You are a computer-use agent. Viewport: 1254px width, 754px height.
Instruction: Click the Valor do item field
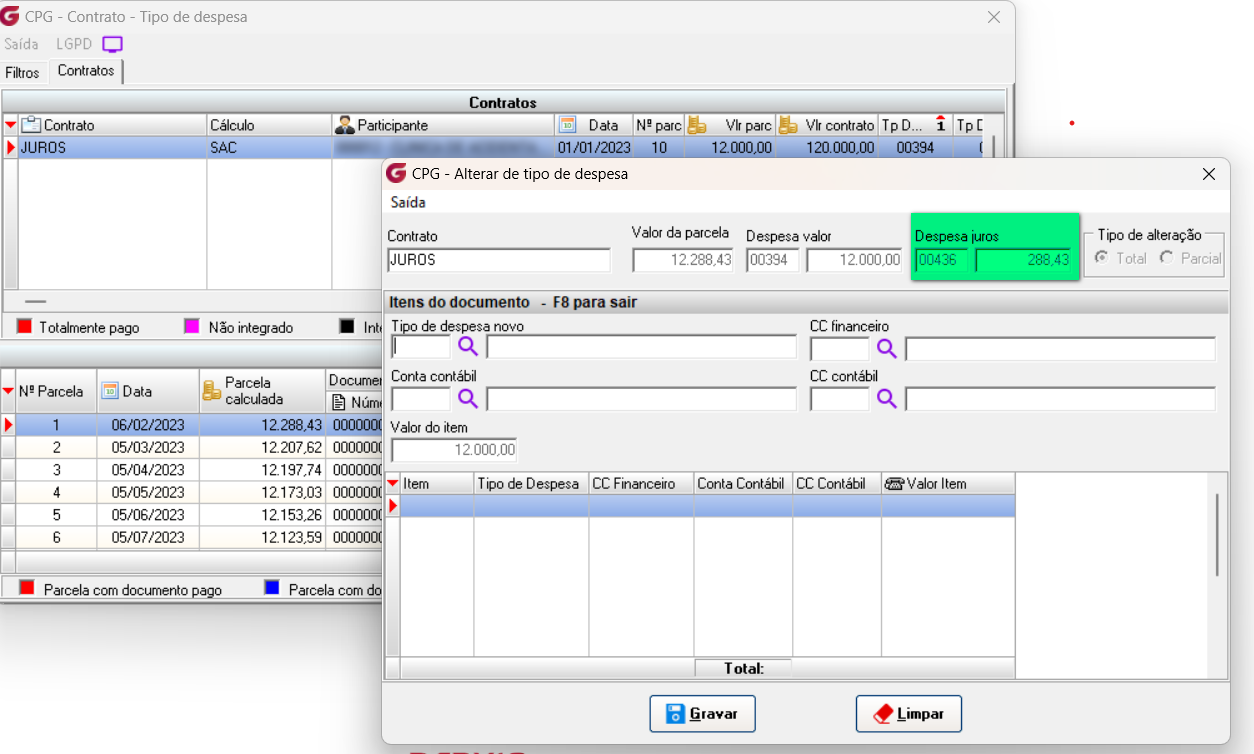[x=454, y=450]
